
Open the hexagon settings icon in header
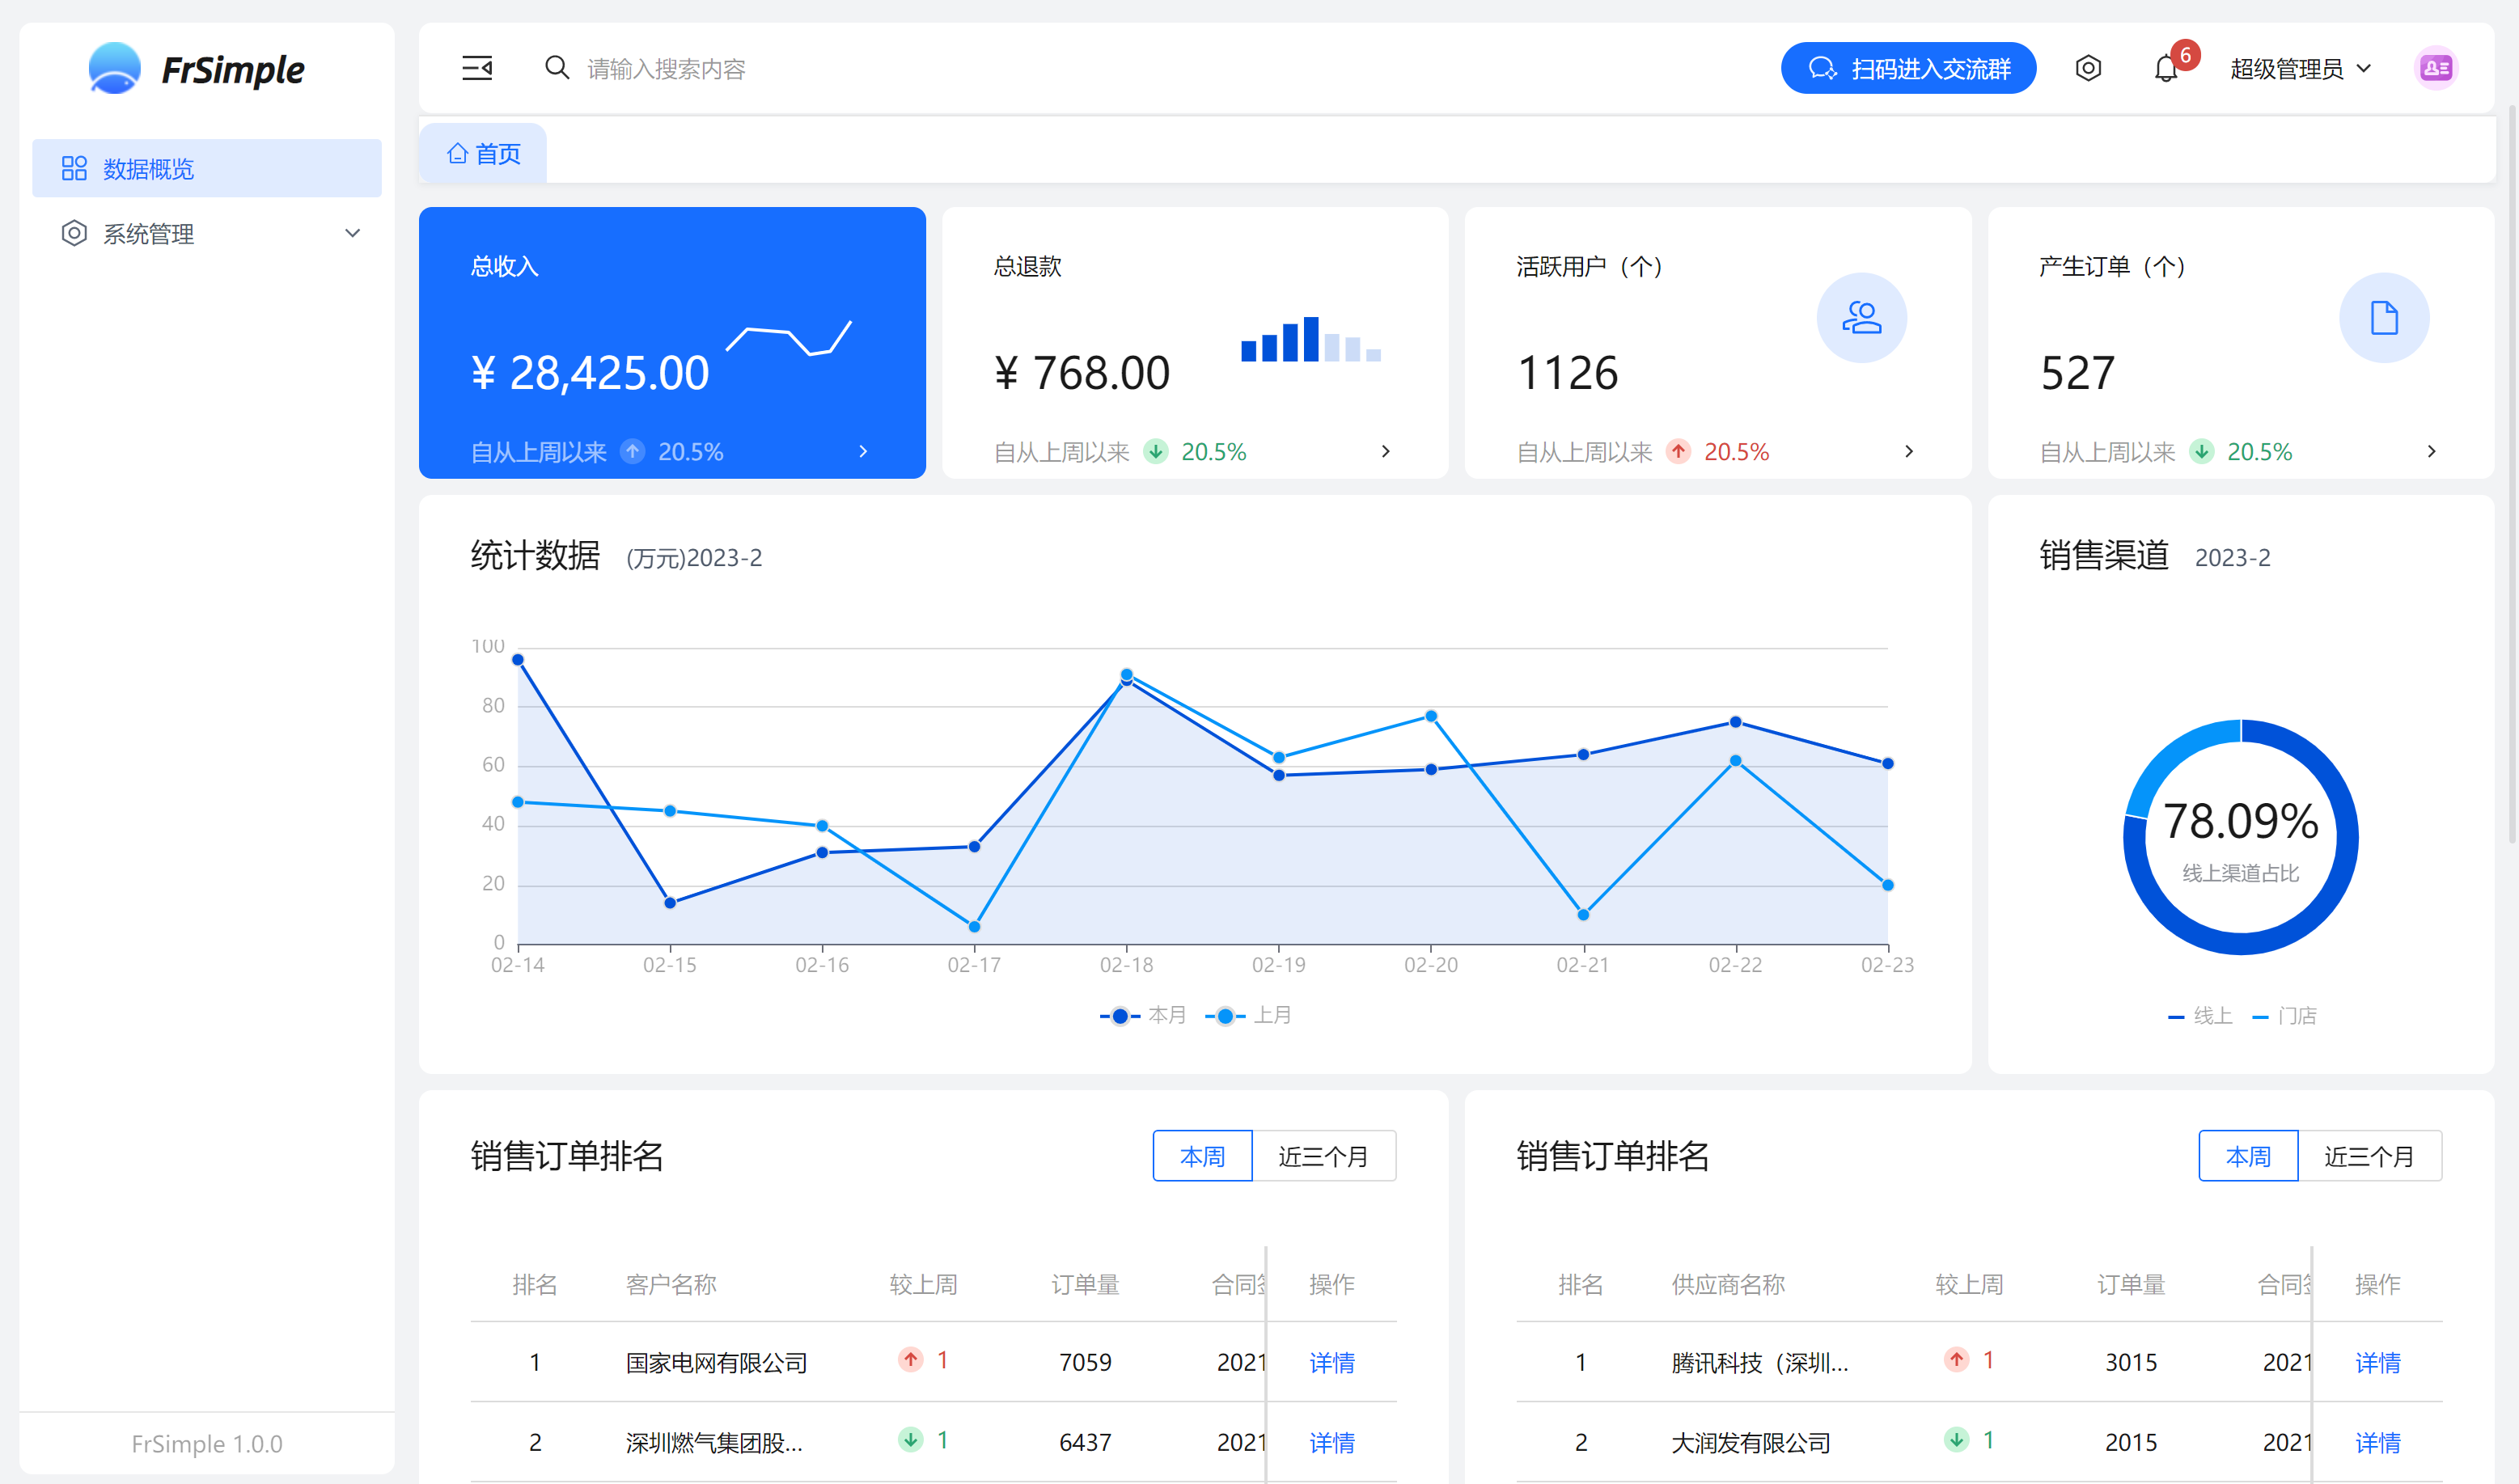(x=2087, y=68)
